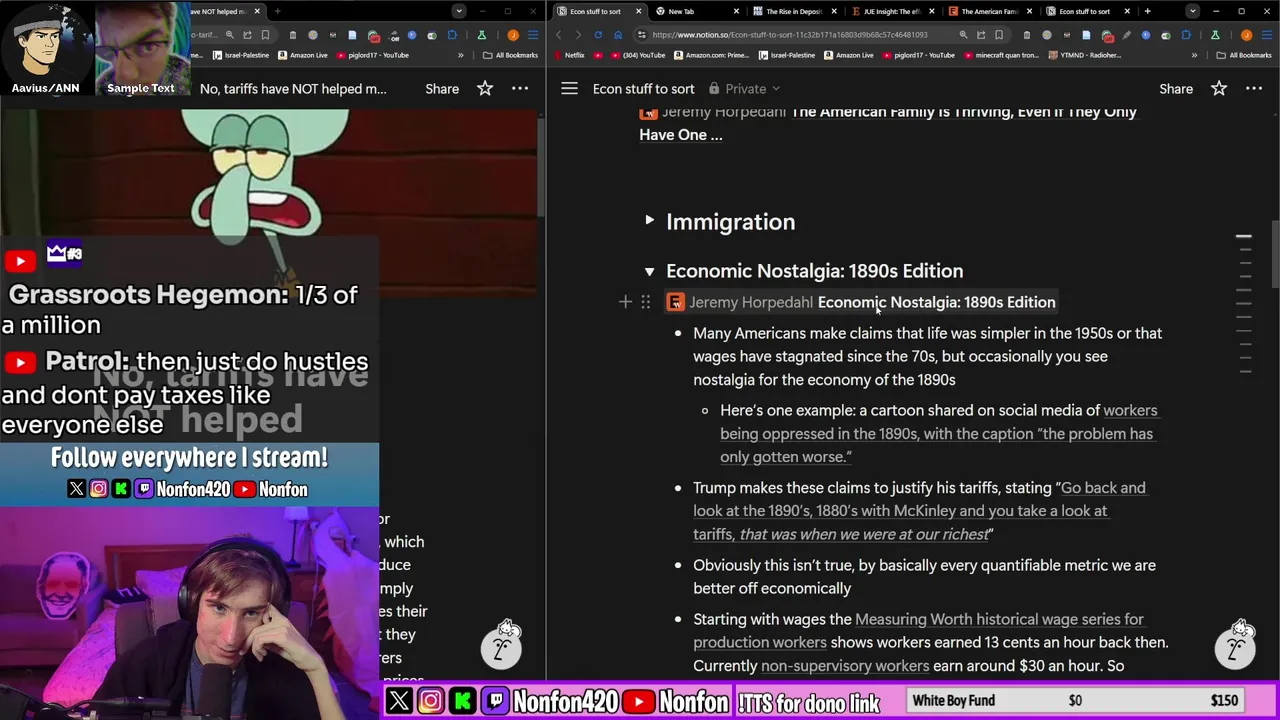1280x720 pixels.
Task: Click the notion.so URL address field
Action: click(790, 35)
